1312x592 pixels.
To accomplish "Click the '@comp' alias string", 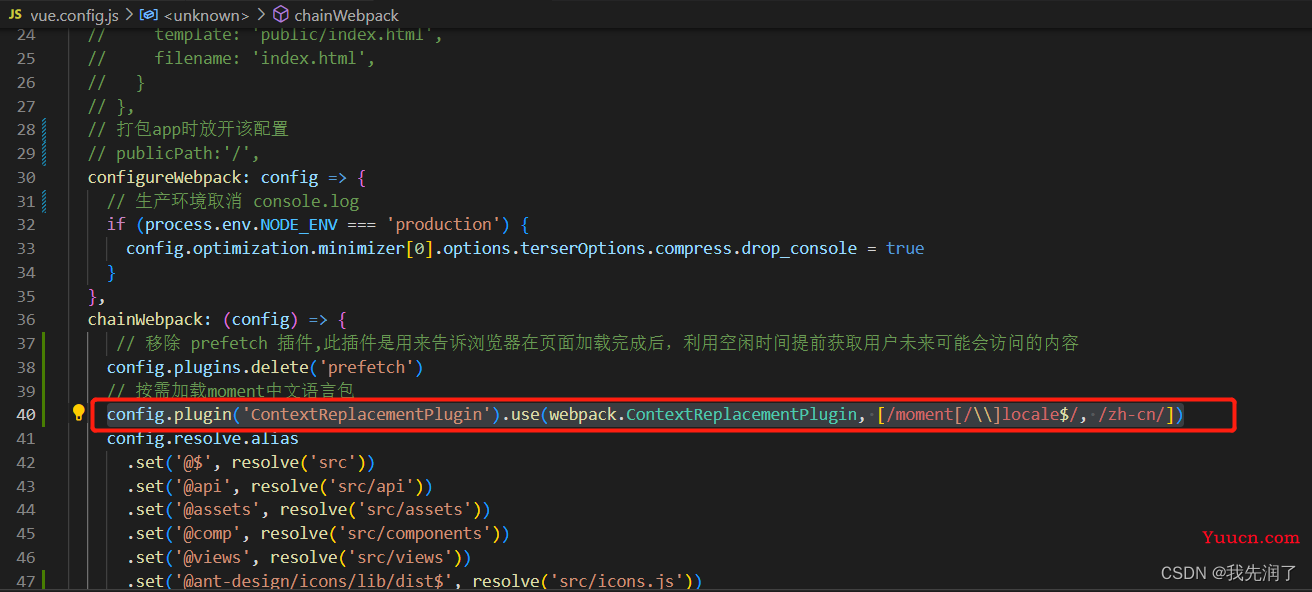I will [208, 533].
